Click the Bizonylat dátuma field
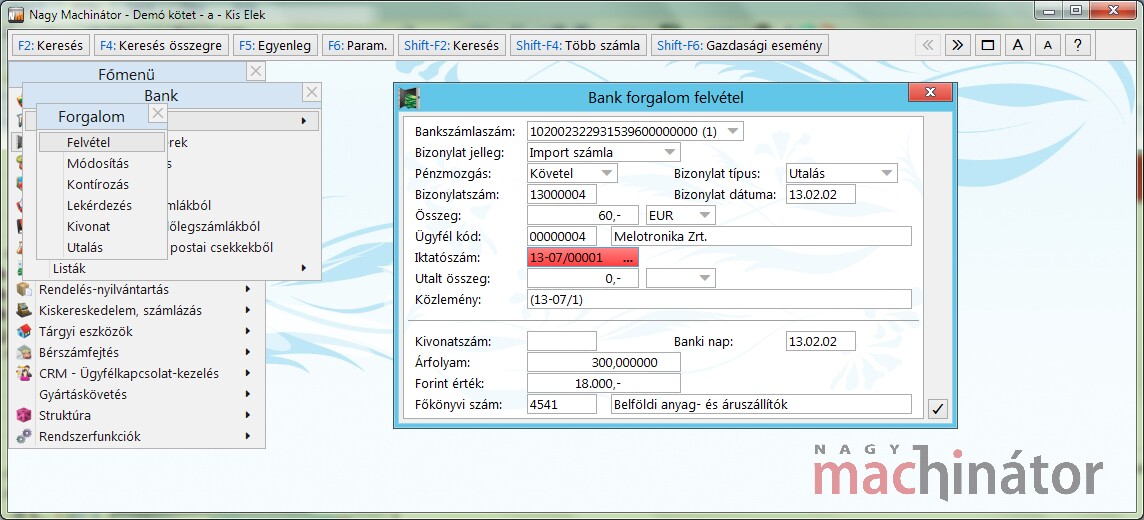1144x520 pixels. tap(821, 194)
